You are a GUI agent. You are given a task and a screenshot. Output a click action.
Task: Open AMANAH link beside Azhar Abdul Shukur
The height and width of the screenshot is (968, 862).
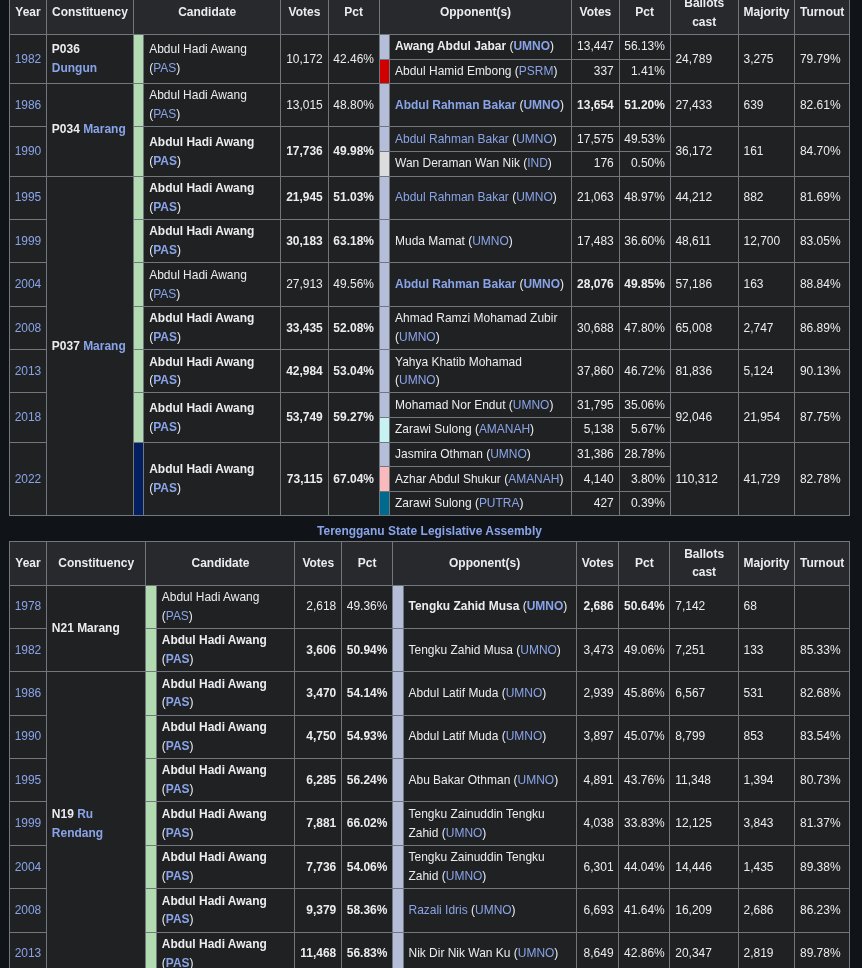[x=534, y=478]
